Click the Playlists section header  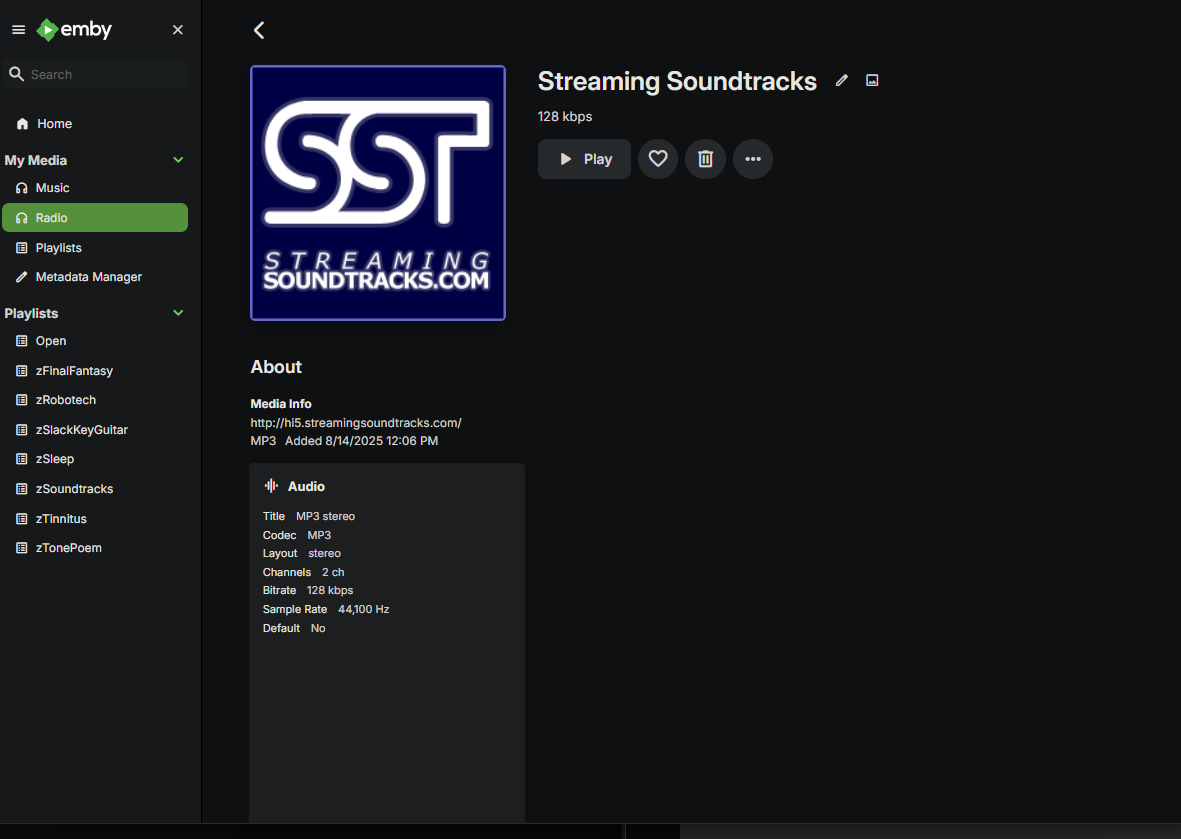pyautogui.click(x=31, y=313)
